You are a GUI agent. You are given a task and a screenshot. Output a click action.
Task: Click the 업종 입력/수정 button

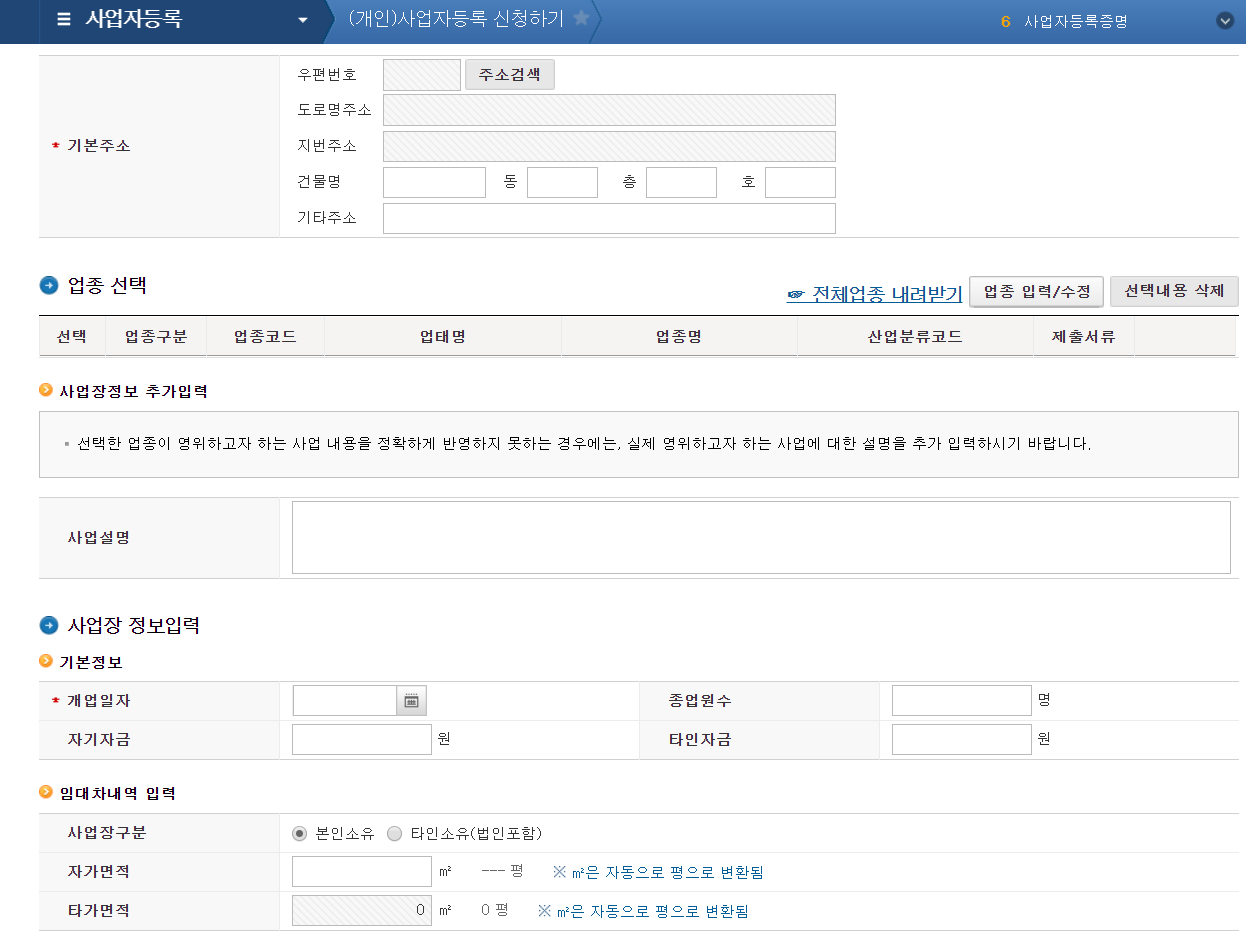1036,291
